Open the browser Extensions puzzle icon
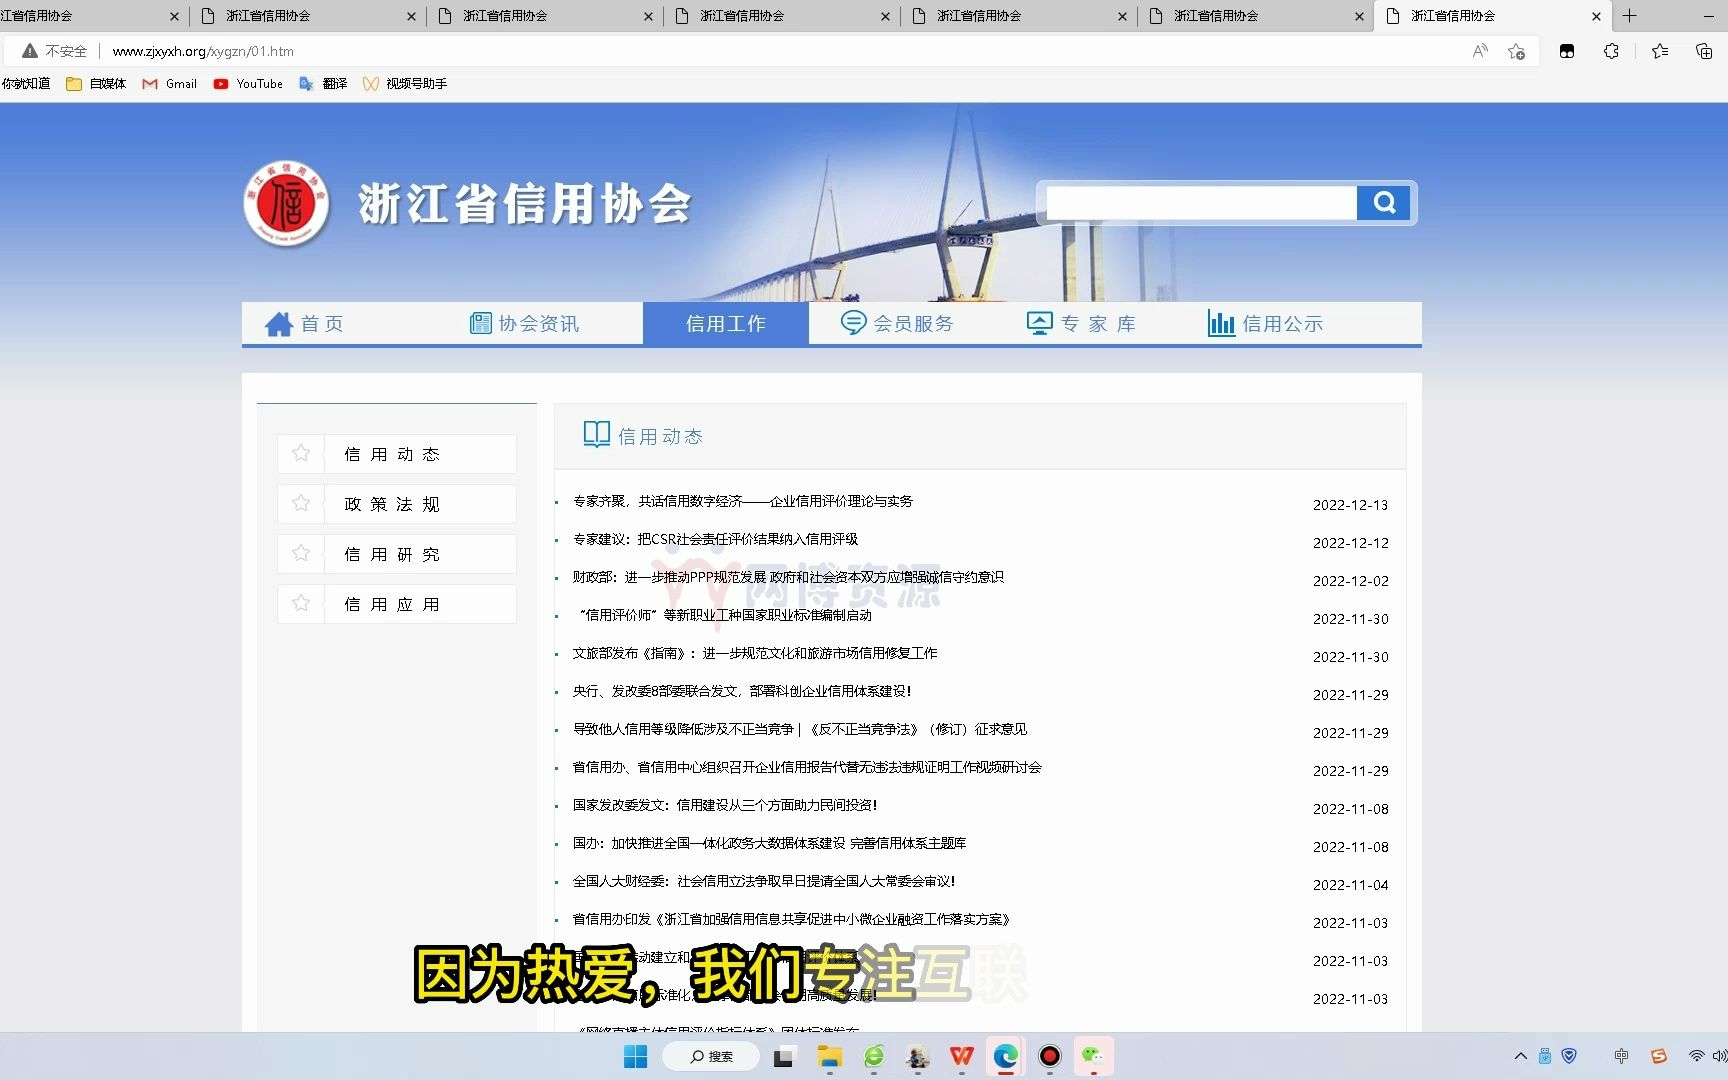The image size is (1728, 1080). point(1611,50)
